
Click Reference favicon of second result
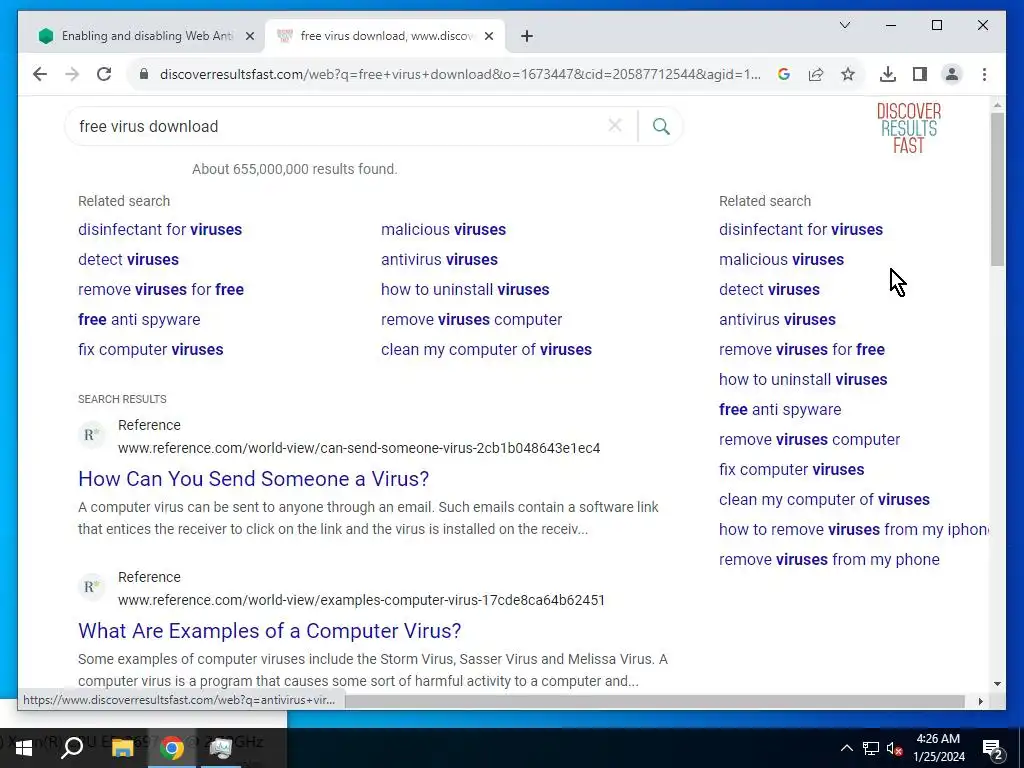click(92, 586)
